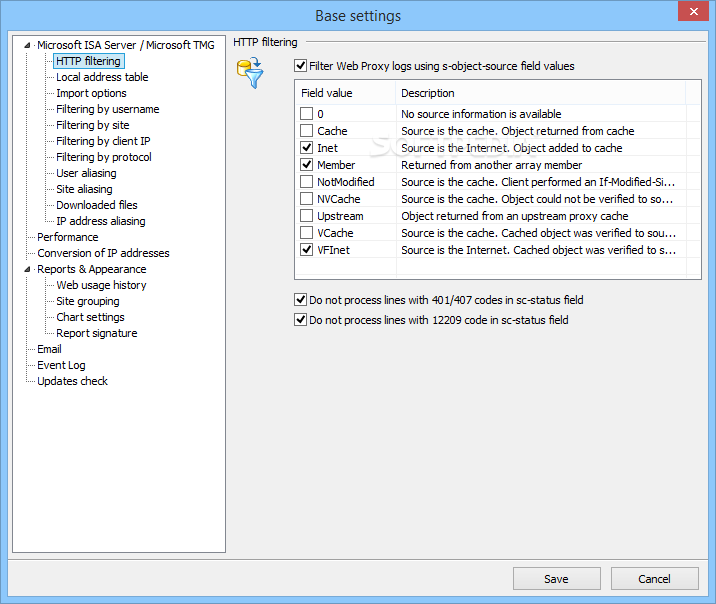Open Import options page

[91, 93]
